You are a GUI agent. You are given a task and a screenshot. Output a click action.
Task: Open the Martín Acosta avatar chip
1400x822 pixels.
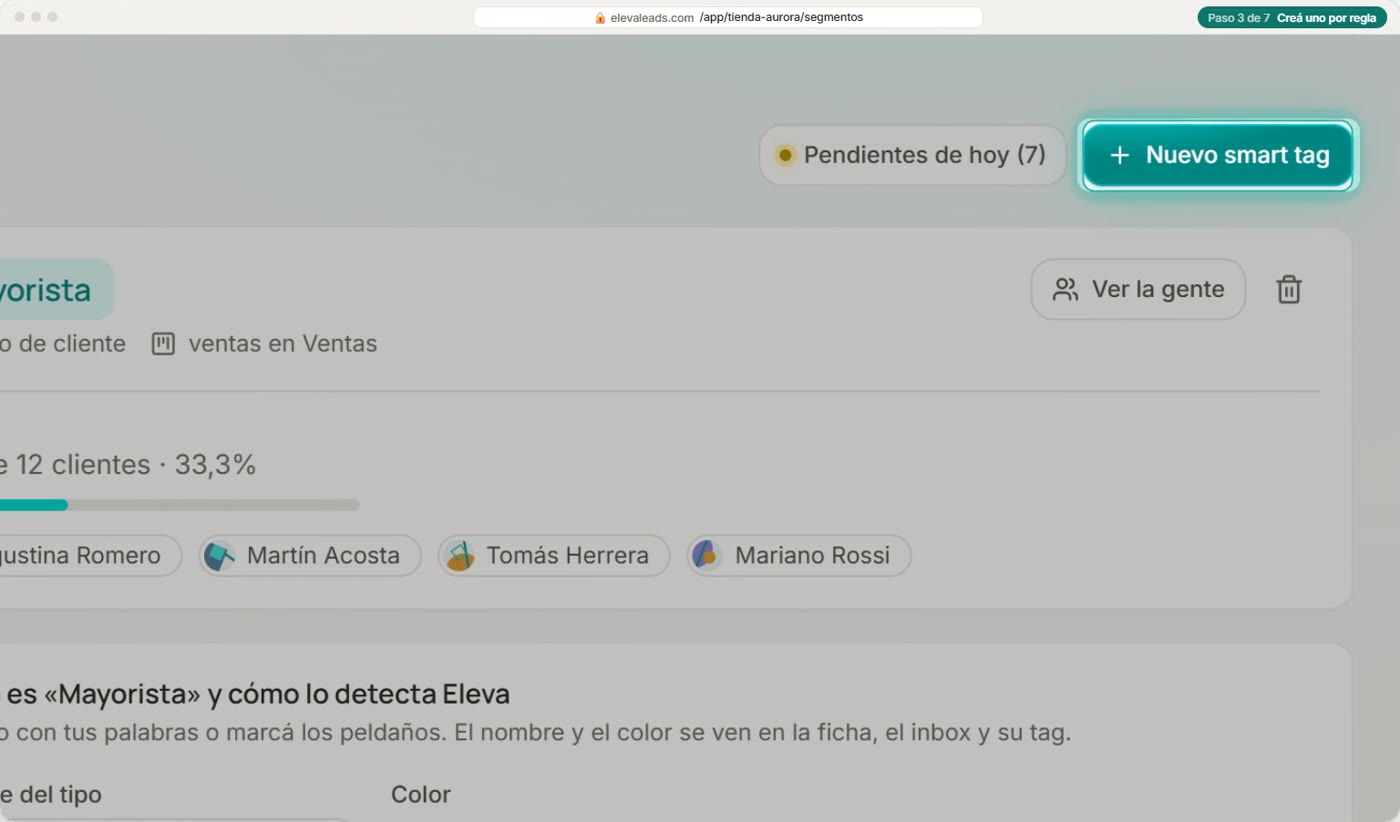(x=310, y=556)
